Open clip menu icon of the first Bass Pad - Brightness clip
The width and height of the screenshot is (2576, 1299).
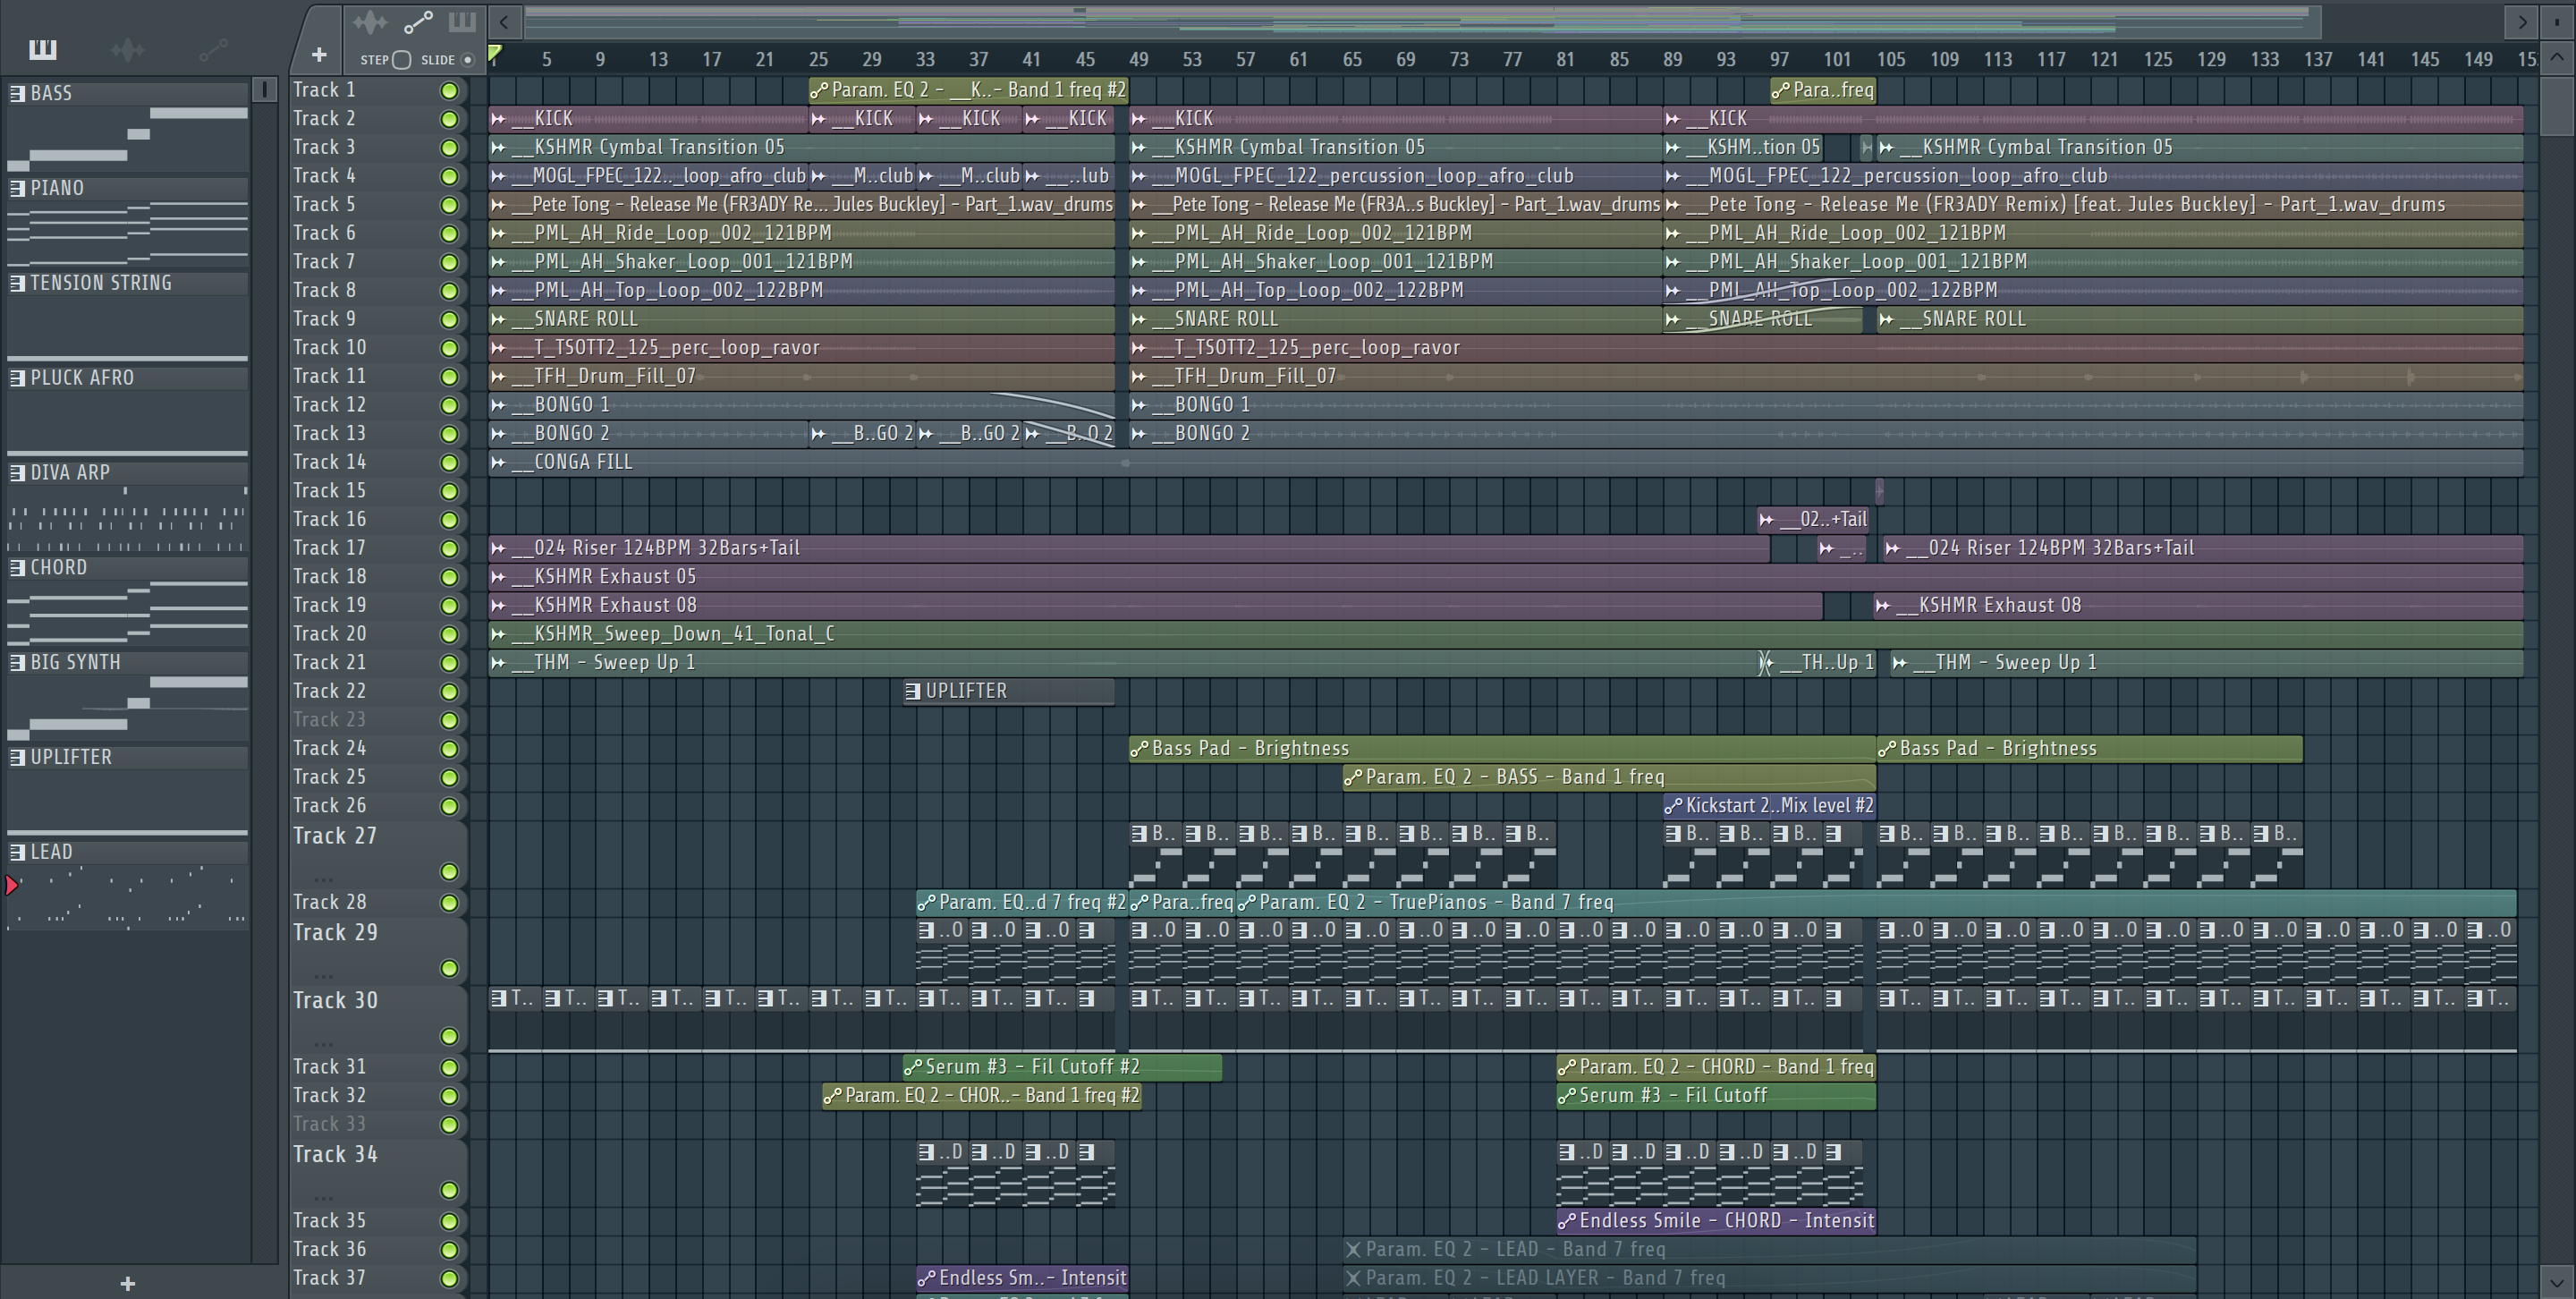1139,749
